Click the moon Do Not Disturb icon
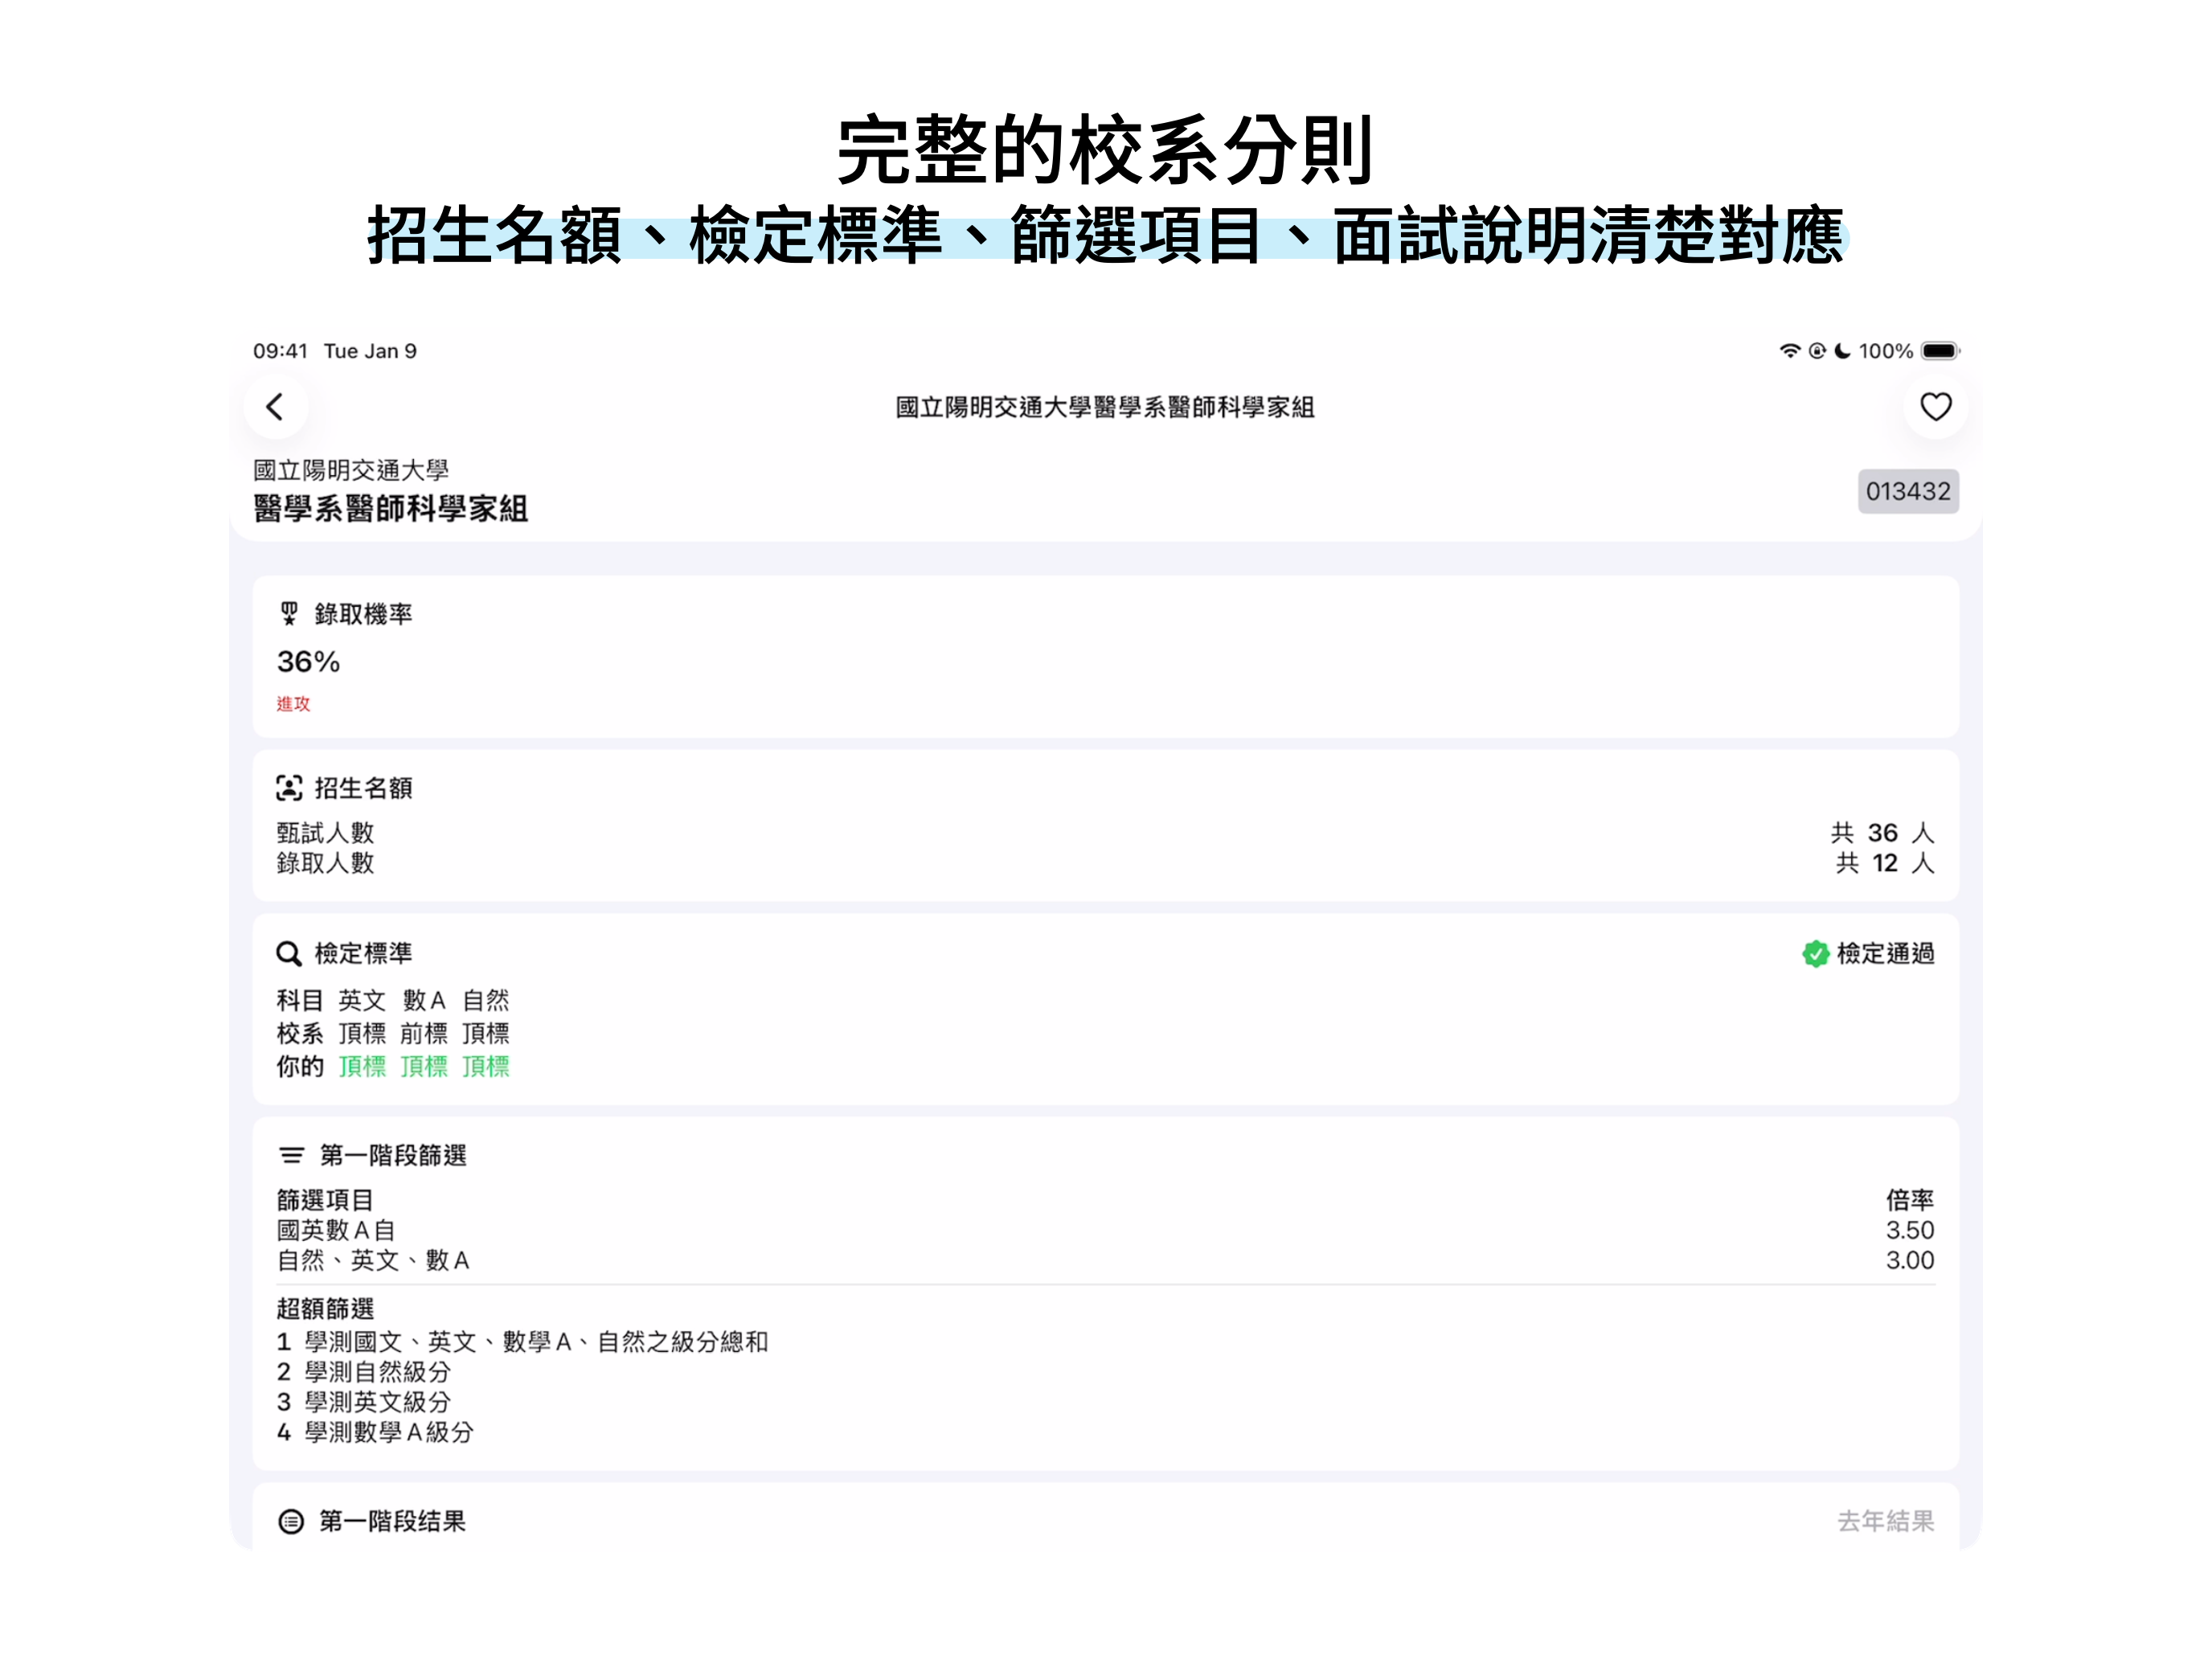Image resolution: width=2212 pixels, height=1659 pixels. (1842, 351)
